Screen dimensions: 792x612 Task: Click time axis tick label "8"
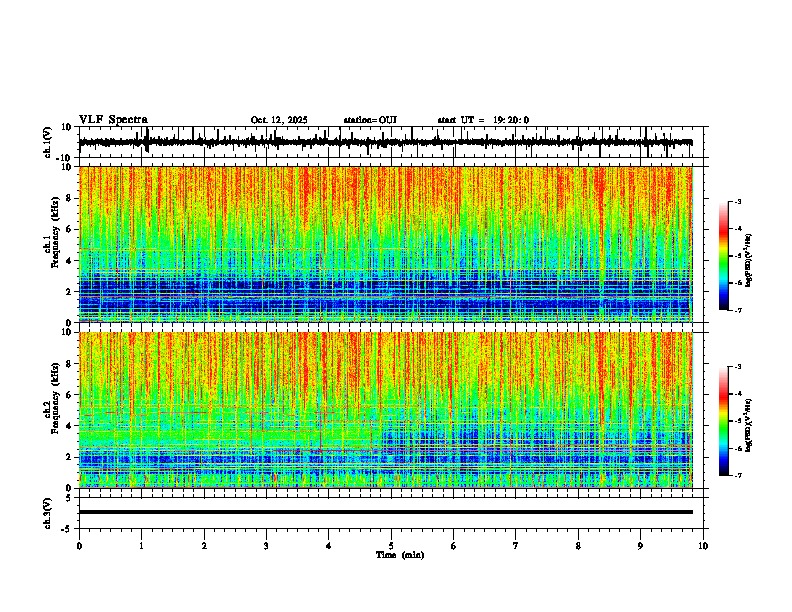[x=578, y=546]
